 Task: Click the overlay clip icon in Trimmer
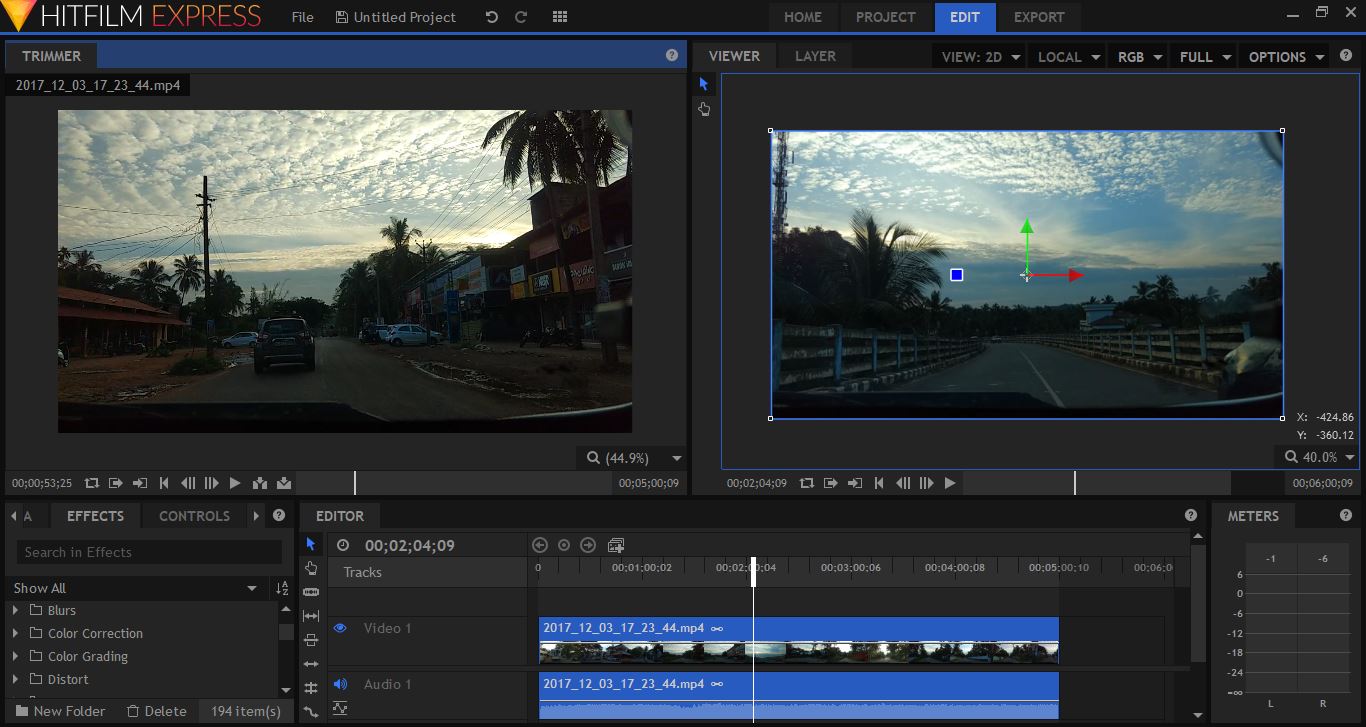pyautogui.click(x=284, y=483)
